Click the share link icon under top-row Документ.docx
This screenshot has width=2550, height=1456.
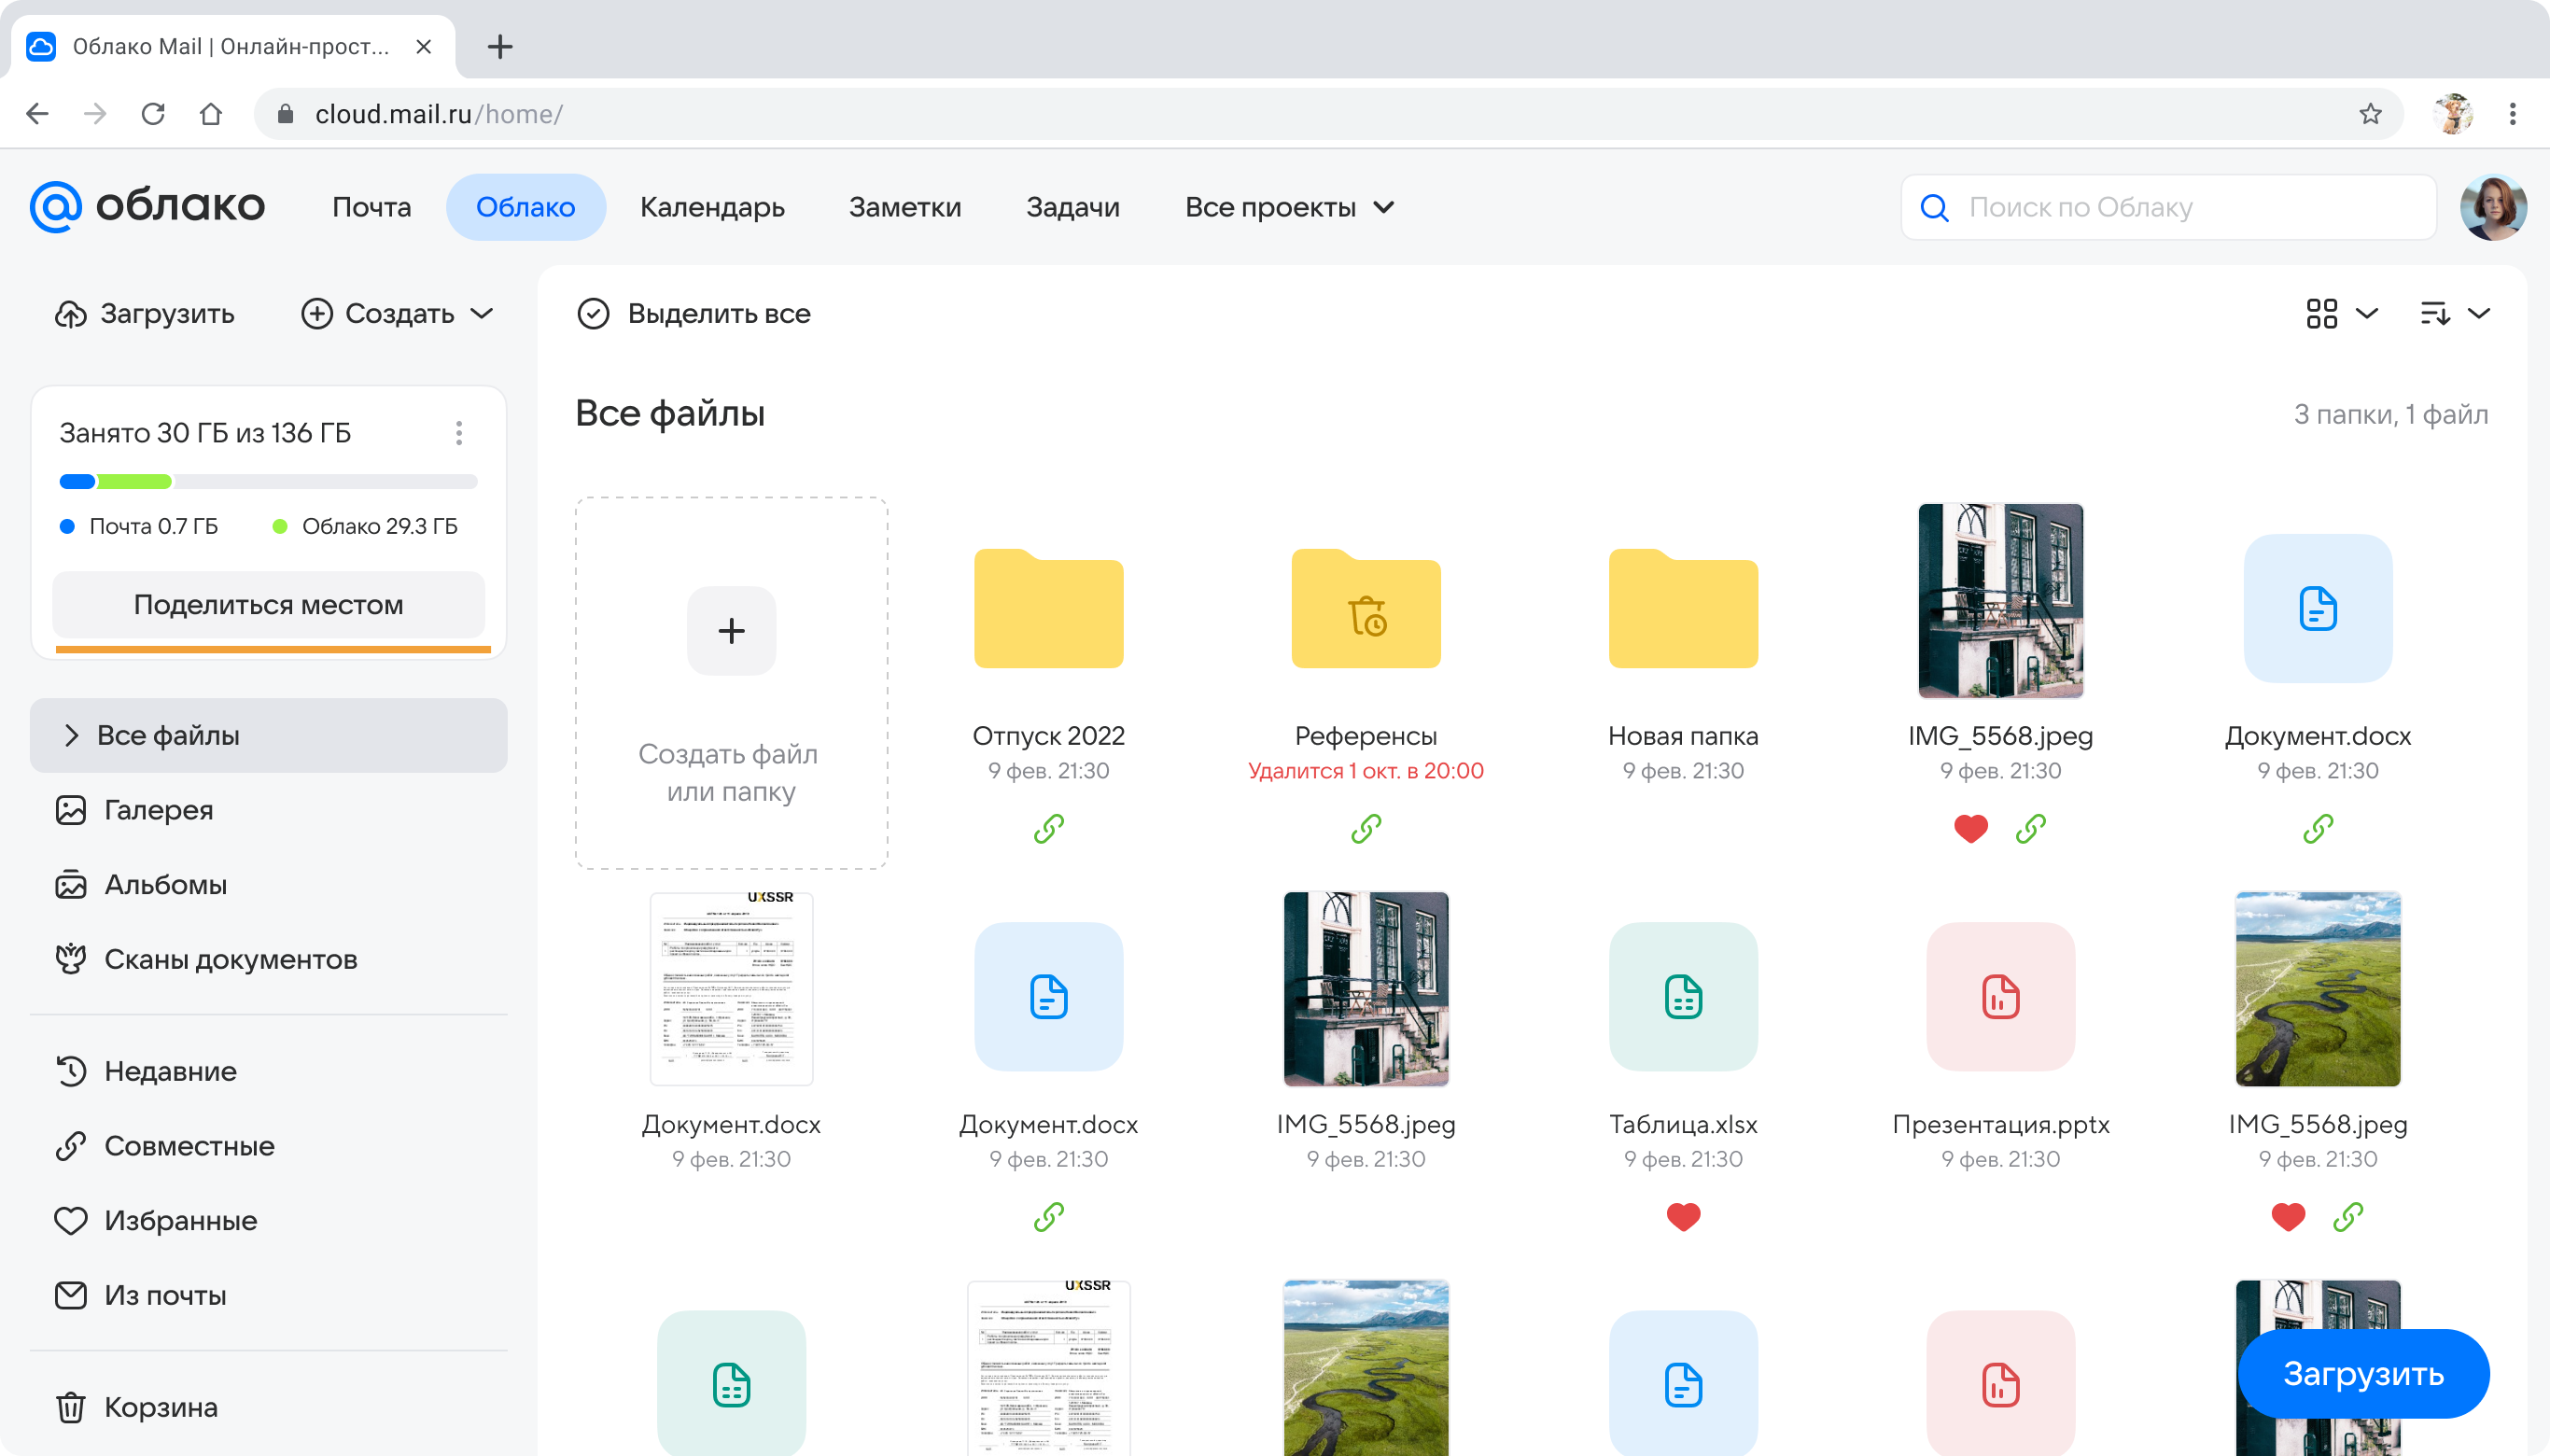coord(2317,828)
